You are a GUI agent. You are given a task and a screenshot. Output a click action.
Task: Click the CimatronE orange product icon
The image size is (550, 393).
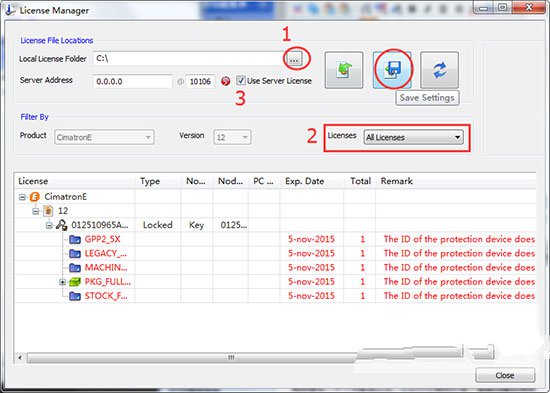pyautogui.click(x=34, y=197)
